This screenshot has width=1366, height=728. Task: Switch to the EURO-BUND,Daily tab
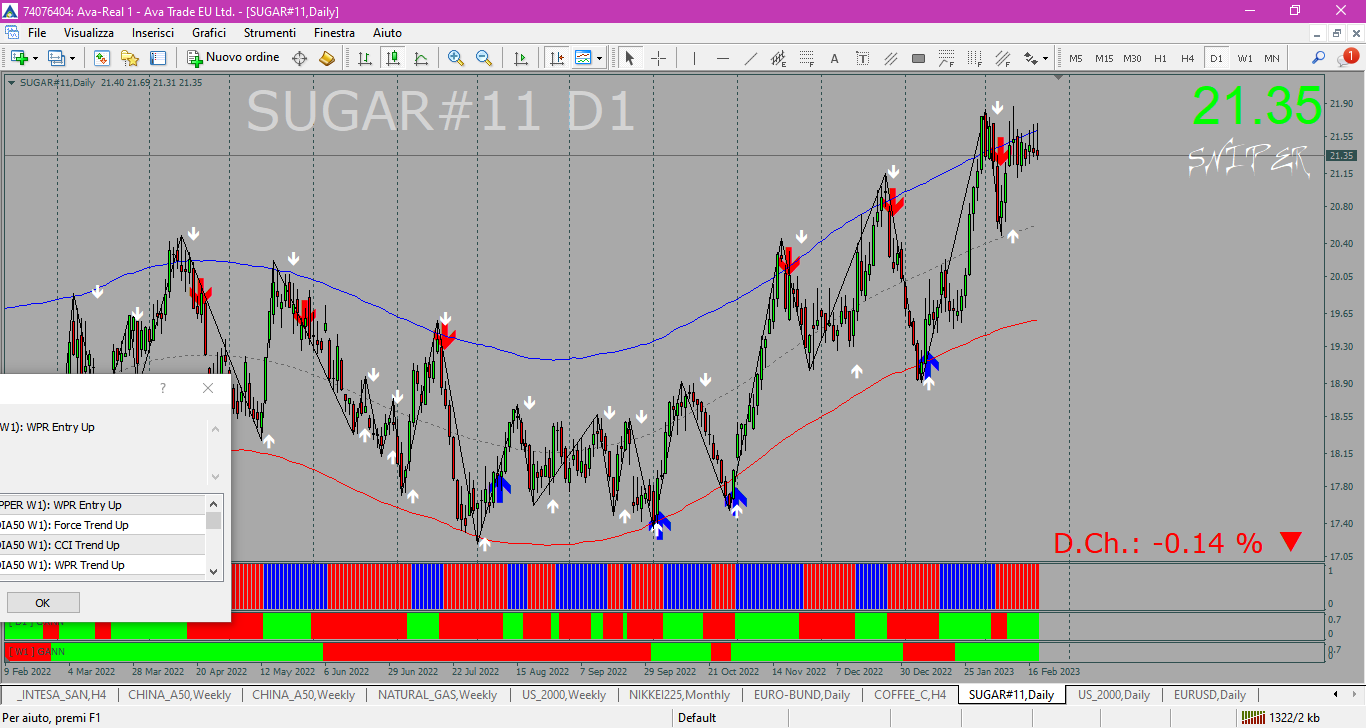point(801,694)
